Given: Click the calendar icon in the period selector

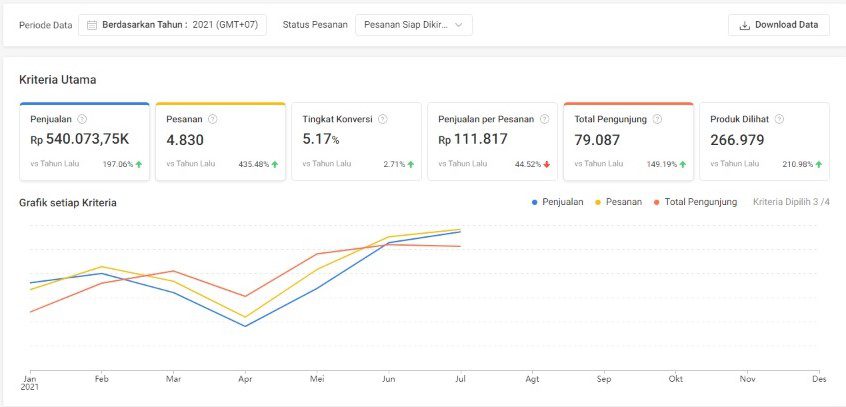Looking at the screenshot, I should (x=92, y=25).
